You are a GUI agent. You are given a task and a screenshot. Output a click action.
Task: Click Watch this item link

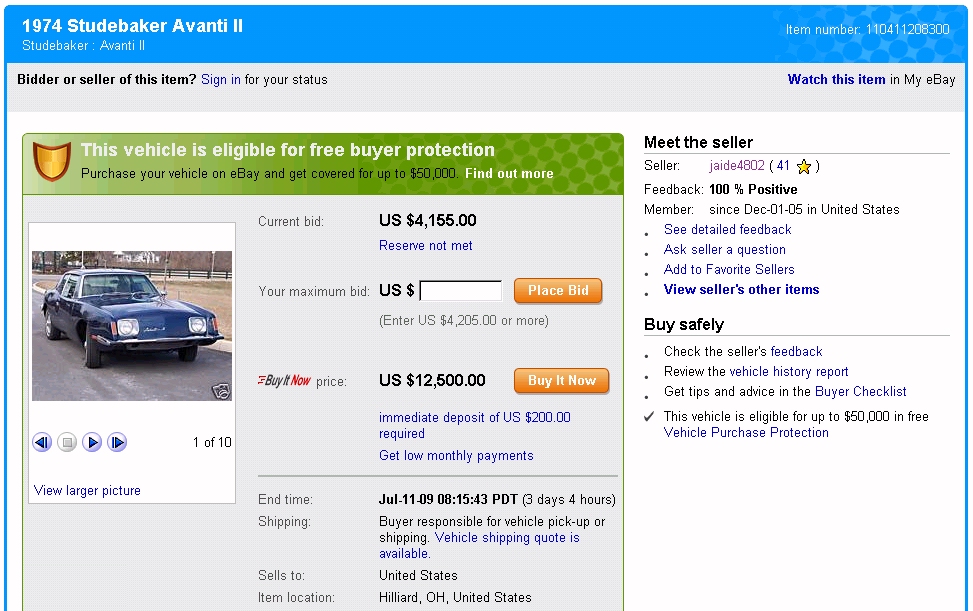point(836,80)
